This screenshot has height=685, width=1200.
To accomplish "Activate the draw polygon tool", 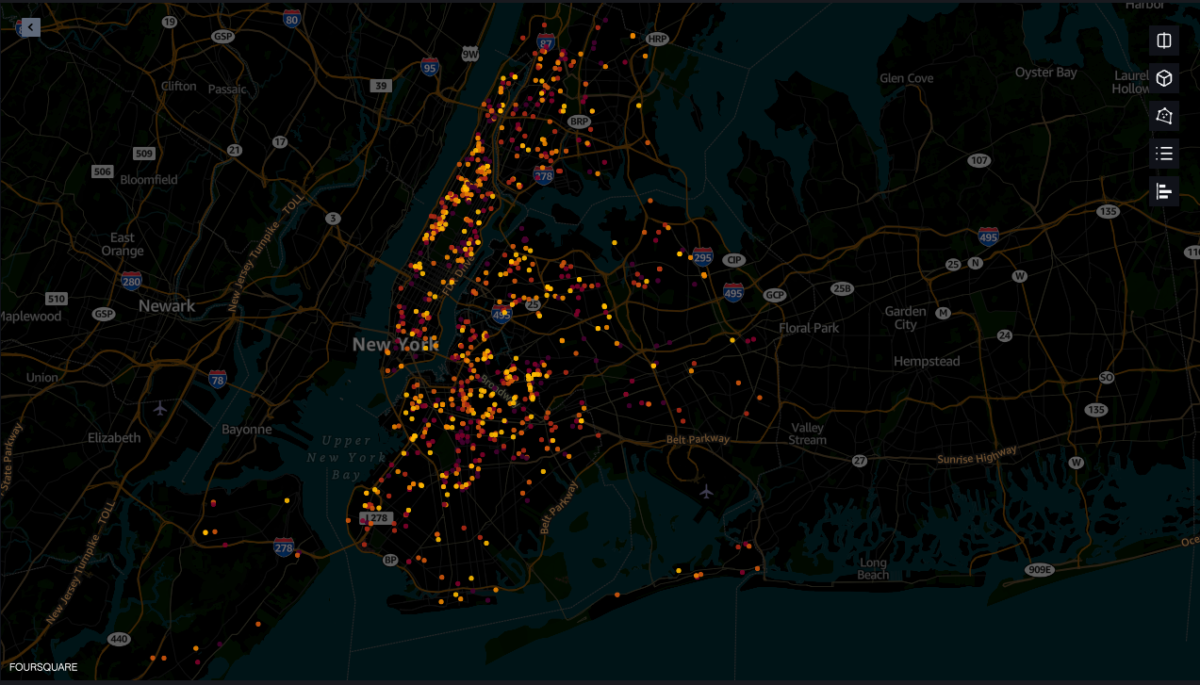I will coord(1164,116).
